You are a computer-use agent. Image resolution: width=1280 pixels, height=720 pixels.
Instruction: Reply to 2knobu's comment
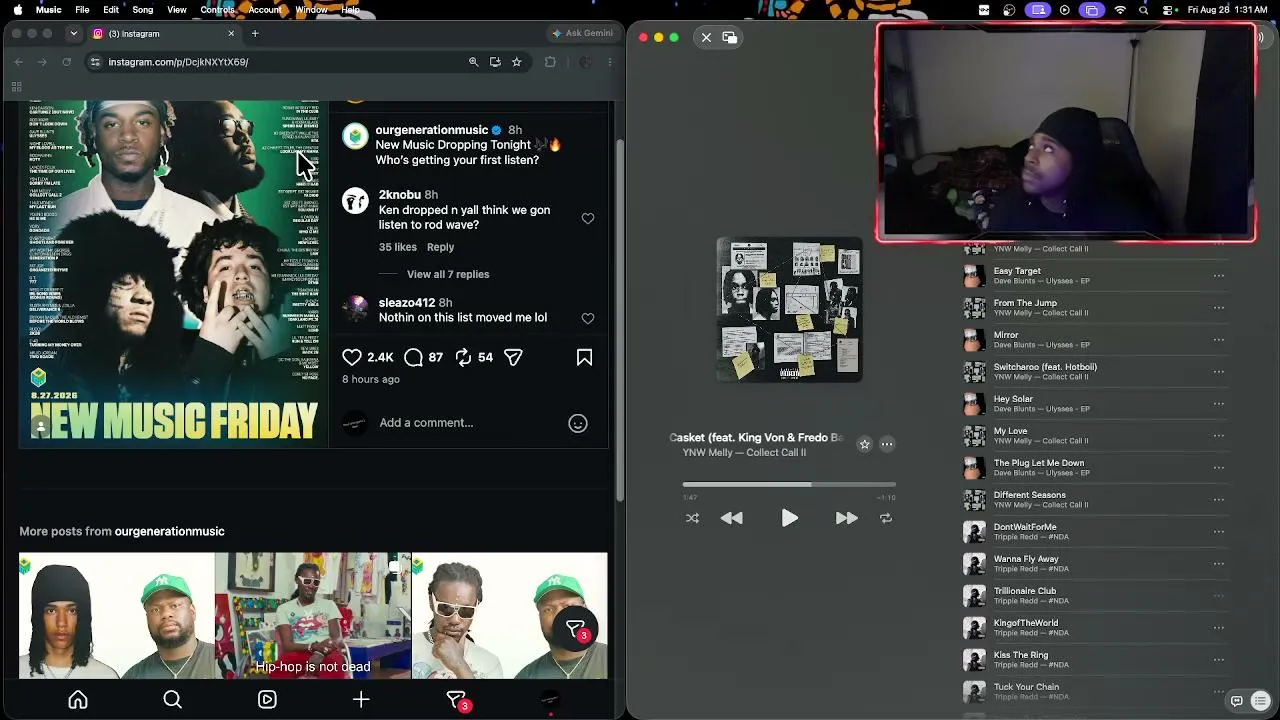pyautogui.click(x=440, y=247)
